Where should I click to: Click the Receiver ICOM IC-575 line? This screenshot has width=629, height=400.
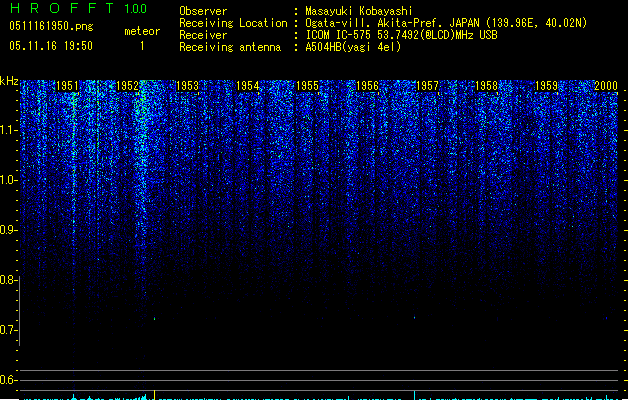pyautogui.click(x=338, y=35)
